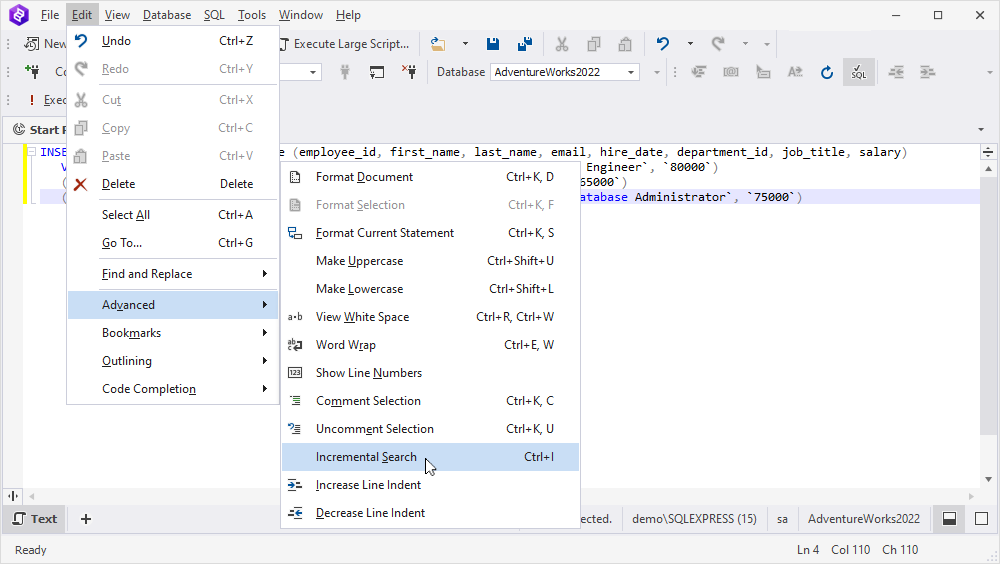Click the Word Wrap icon
Screen dimensions: 1000x564
295,345
